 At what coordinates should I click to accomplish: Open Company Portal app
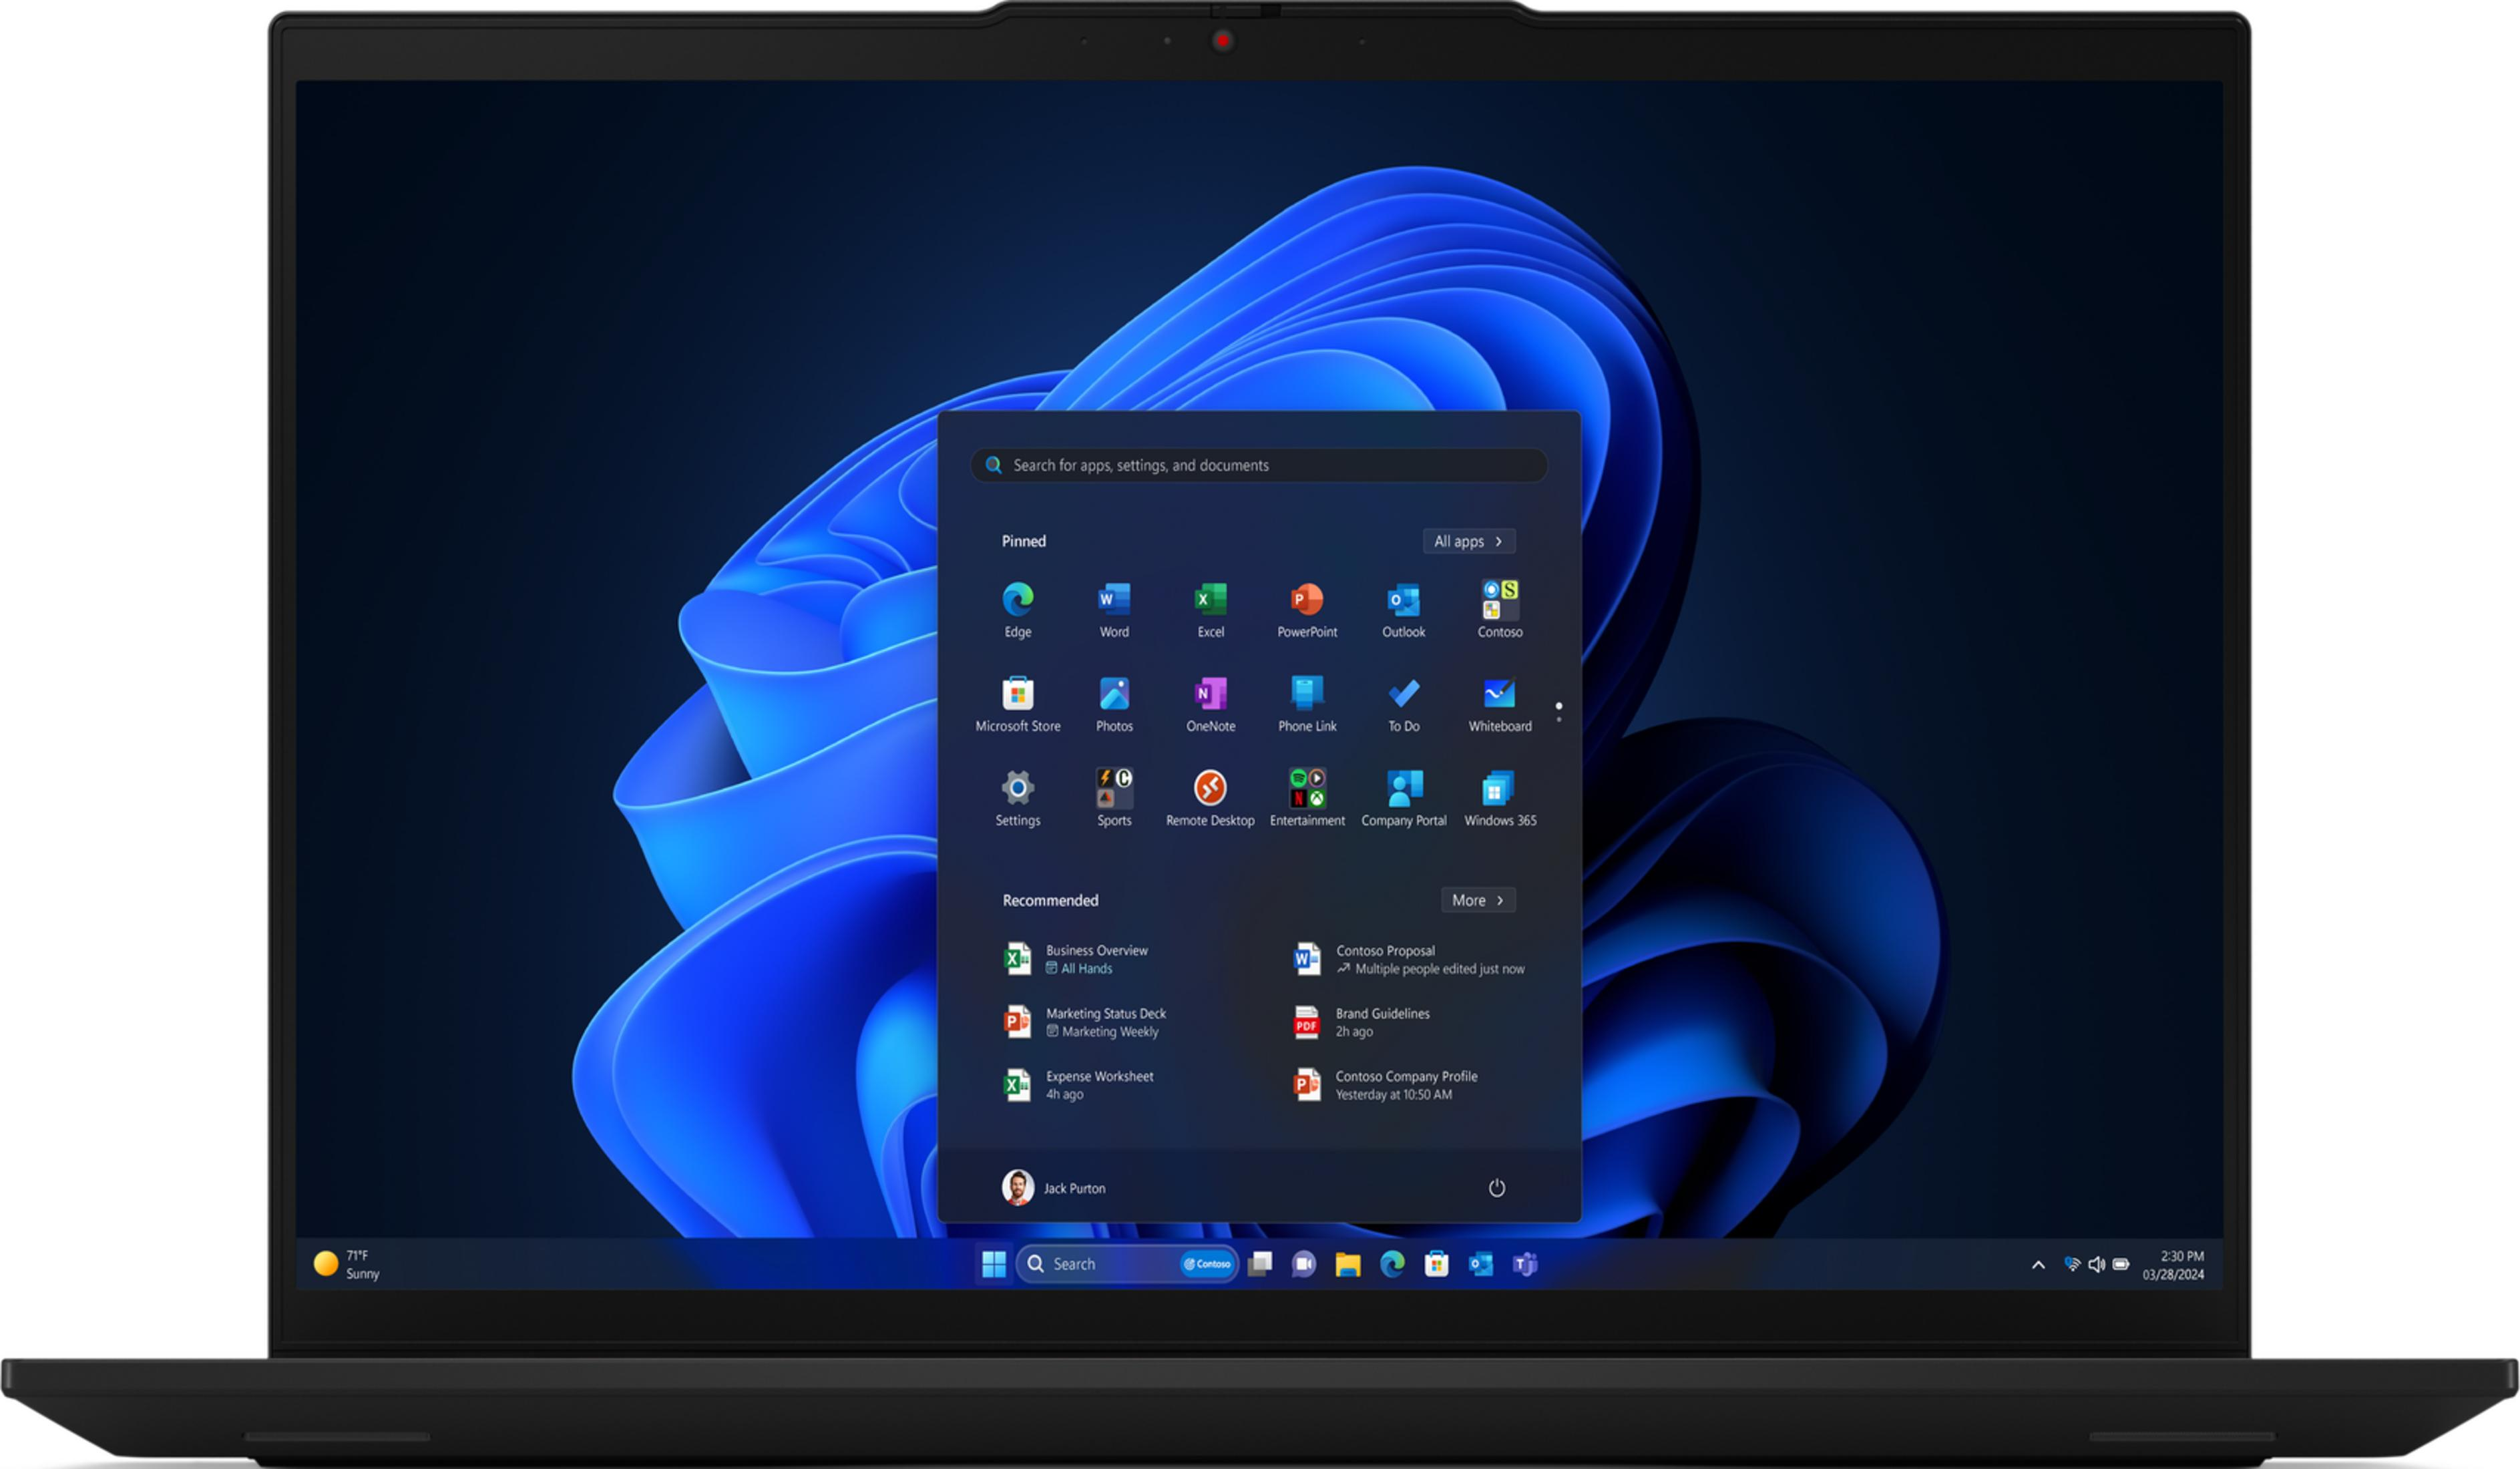pos(1403,798)
